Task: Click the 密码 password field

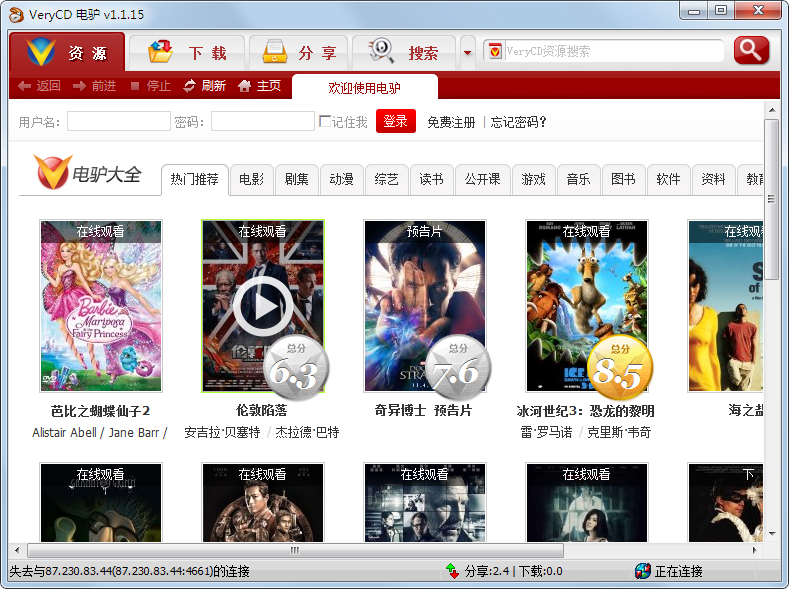Action: tap(263, 121)
